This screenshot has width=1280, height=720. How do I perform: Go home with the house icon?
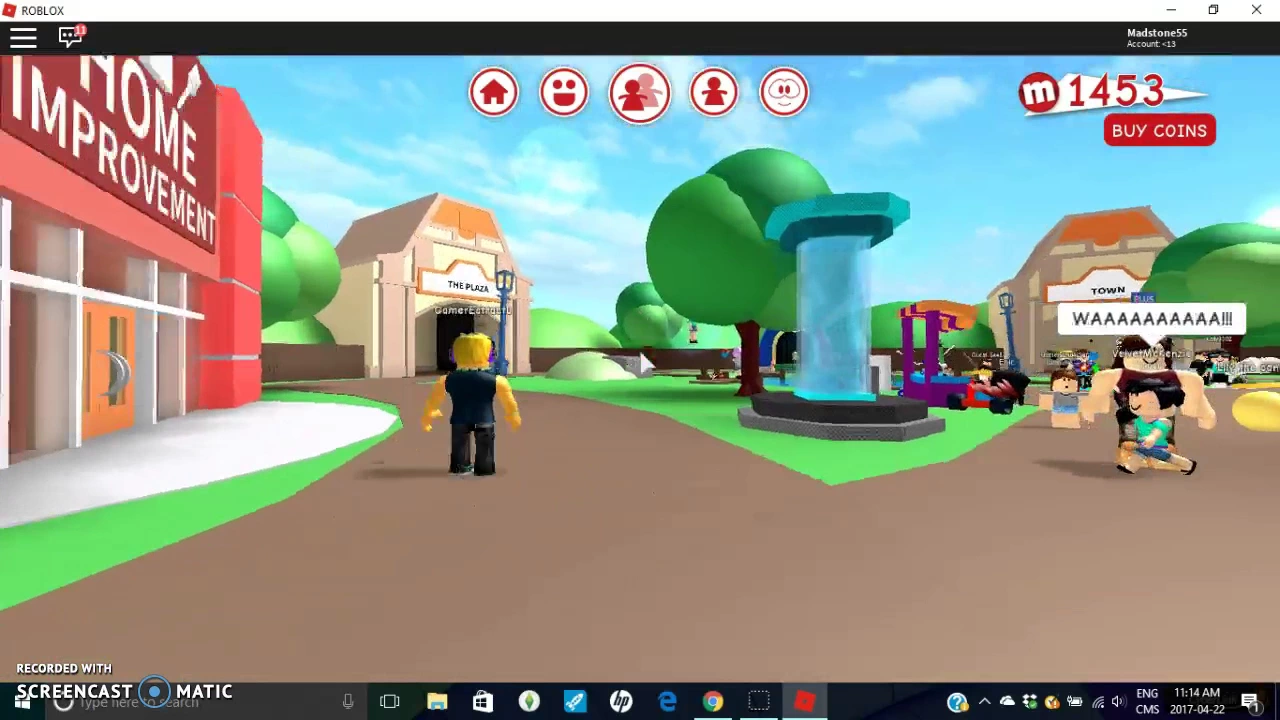coord(494,93)
